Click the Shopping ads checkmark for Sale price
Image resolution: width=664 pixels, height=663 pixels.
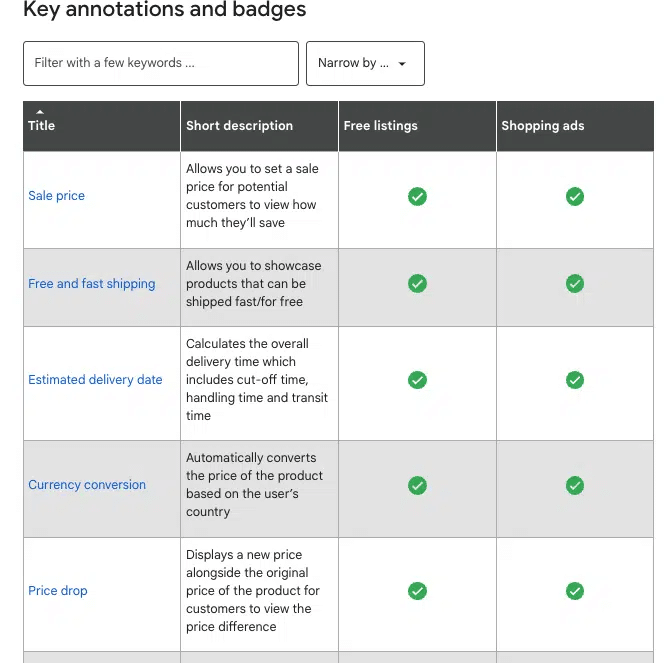point(574,196)
